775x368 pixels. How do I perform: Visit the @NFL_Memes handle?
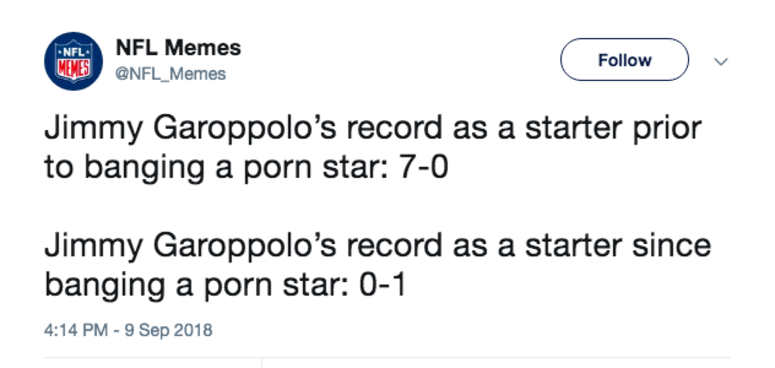click(171, 74)
